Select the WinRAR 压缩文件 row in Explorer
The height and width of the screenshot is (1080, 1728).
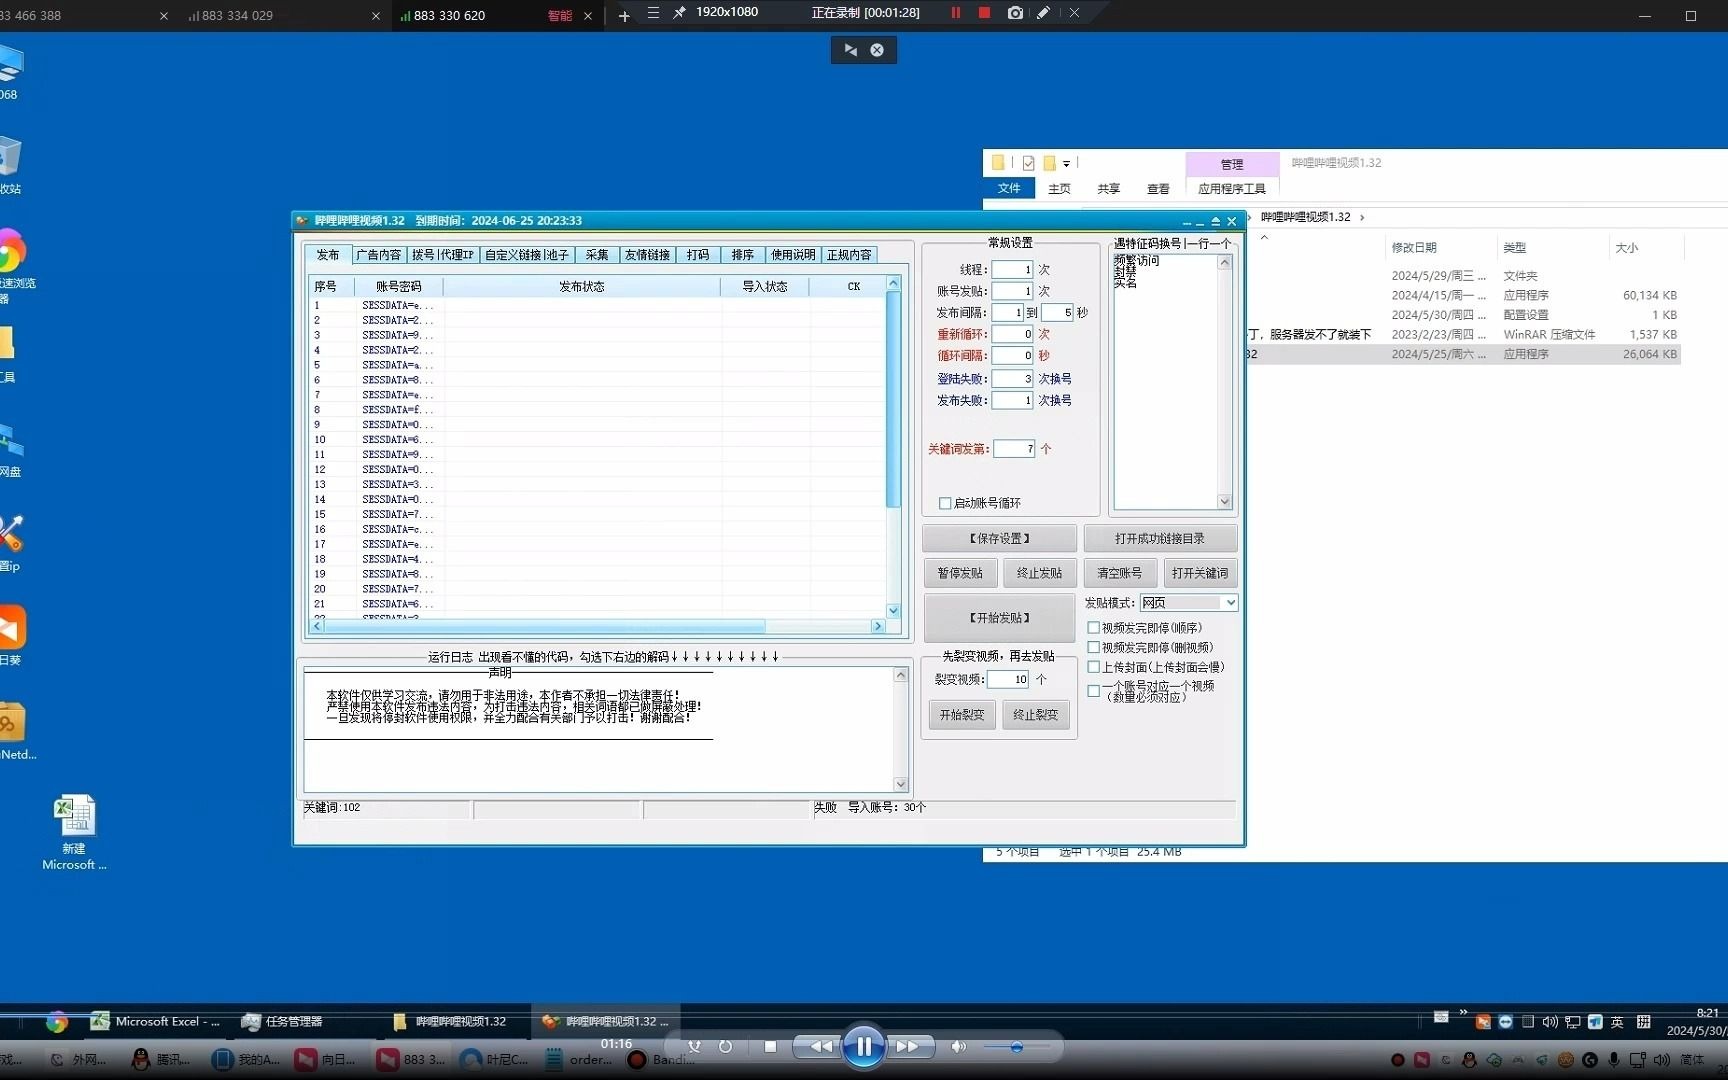pyautogui.click(x=1465, y=334)
